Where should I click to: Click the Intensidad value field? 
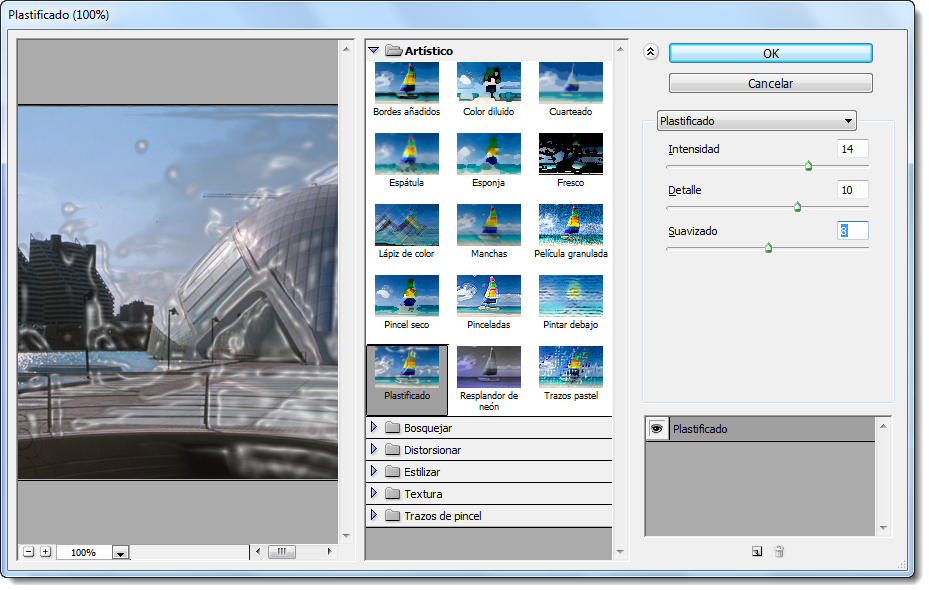click(853, 149)
